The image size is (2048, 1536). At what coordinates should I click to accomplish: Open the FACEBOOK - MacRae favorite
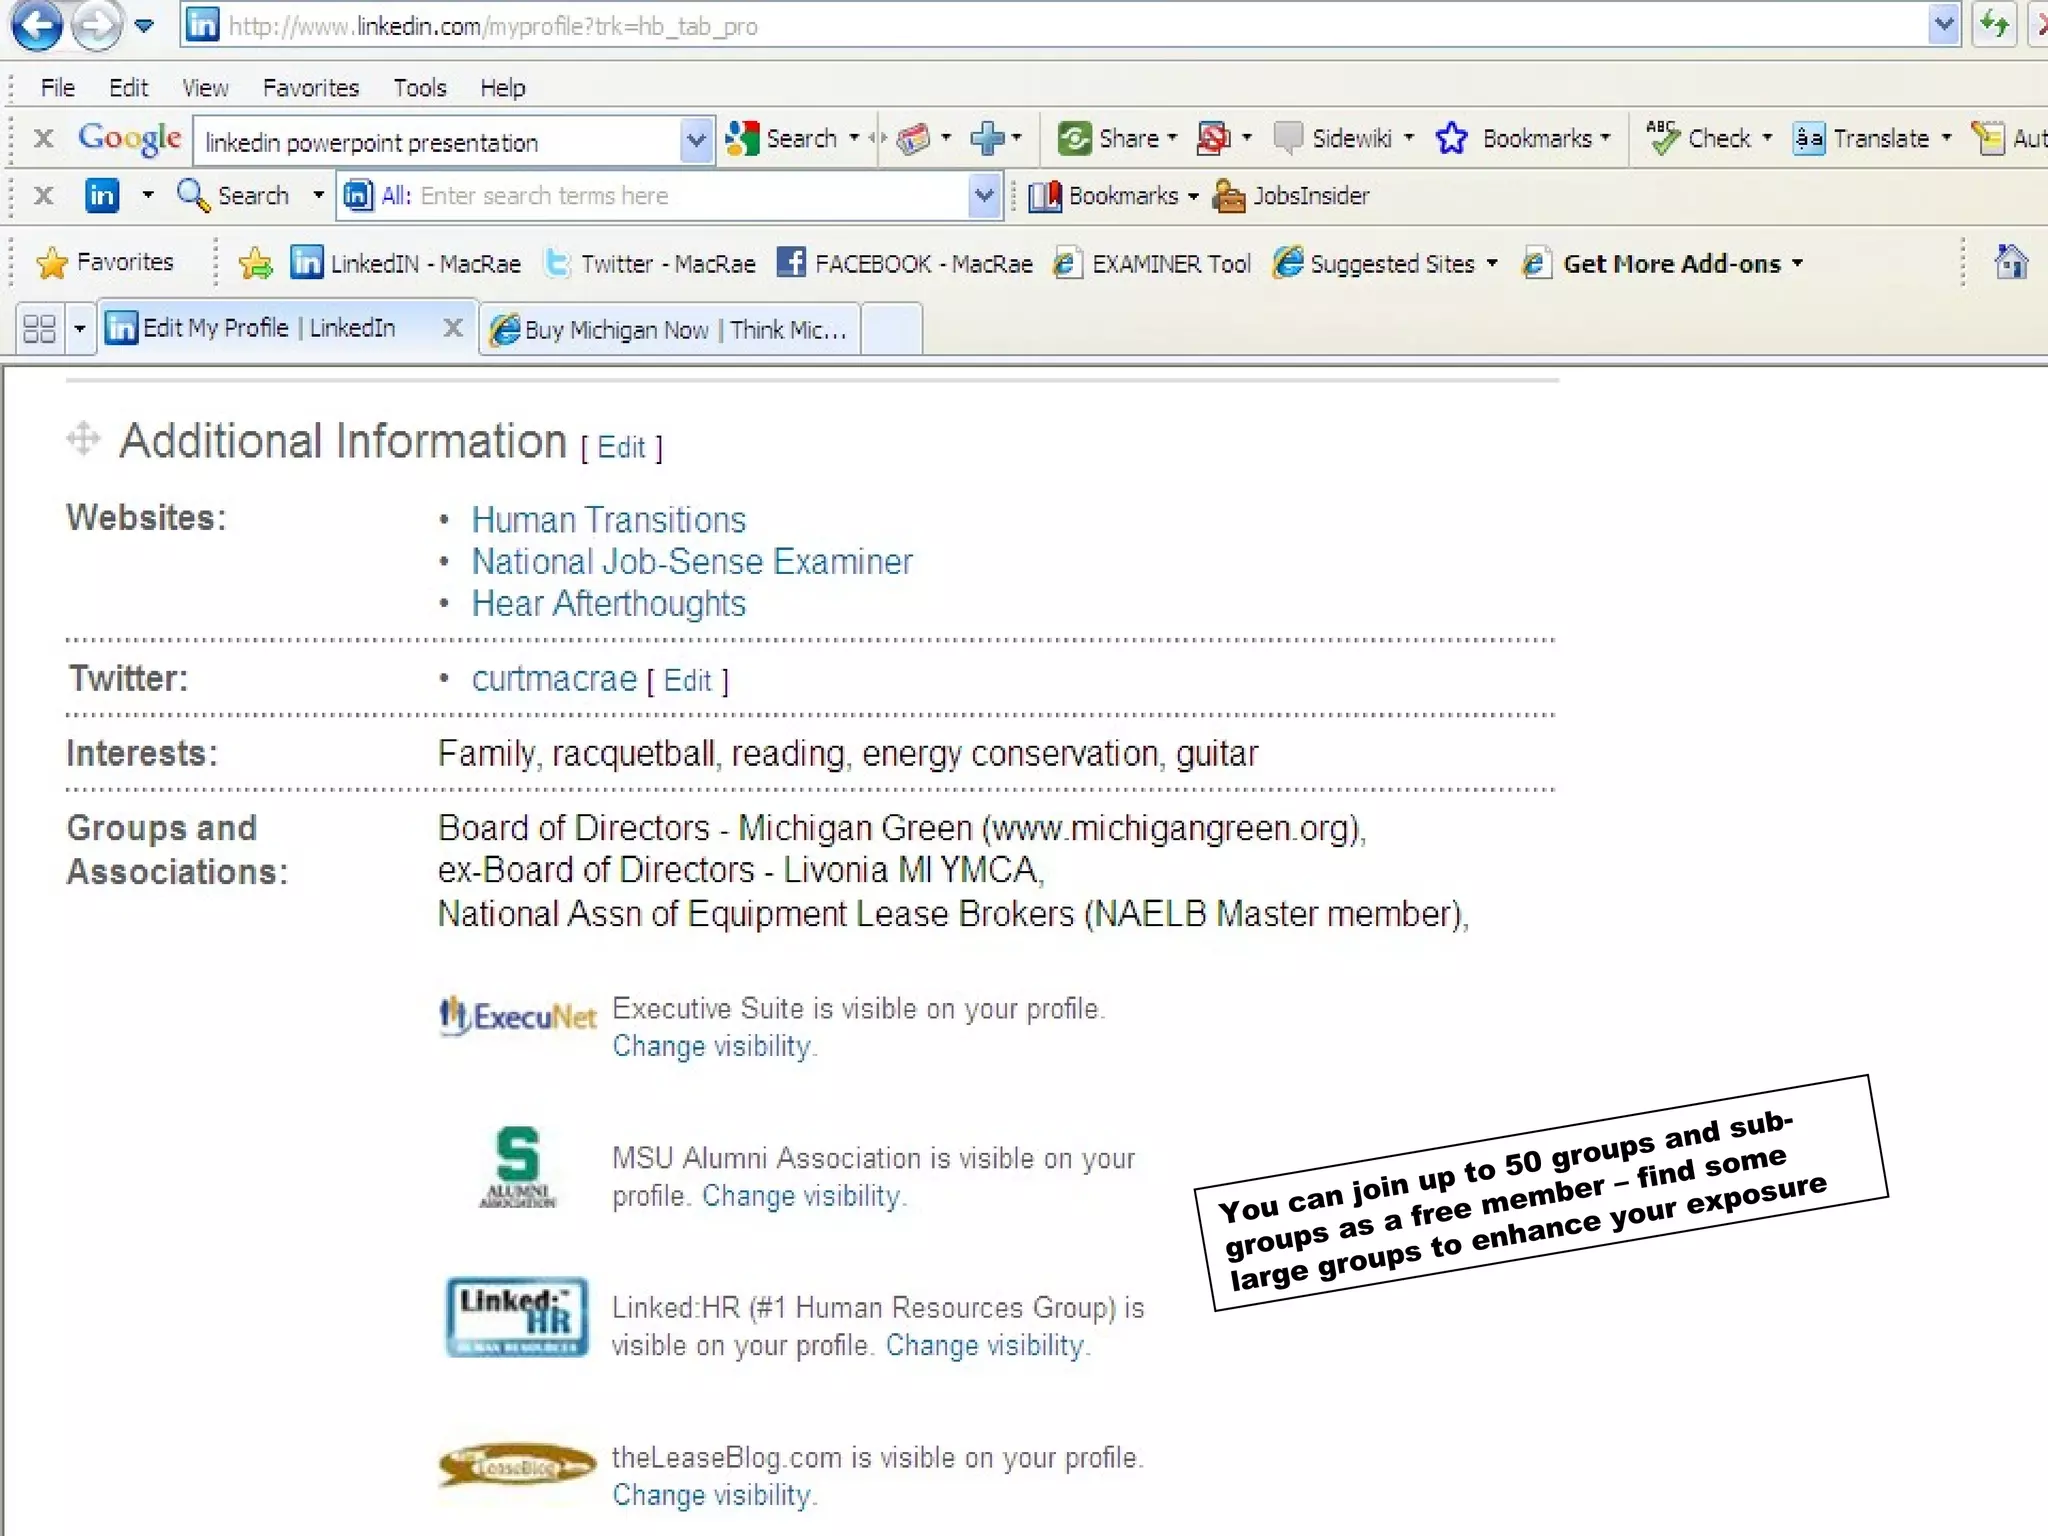(905, 264)
